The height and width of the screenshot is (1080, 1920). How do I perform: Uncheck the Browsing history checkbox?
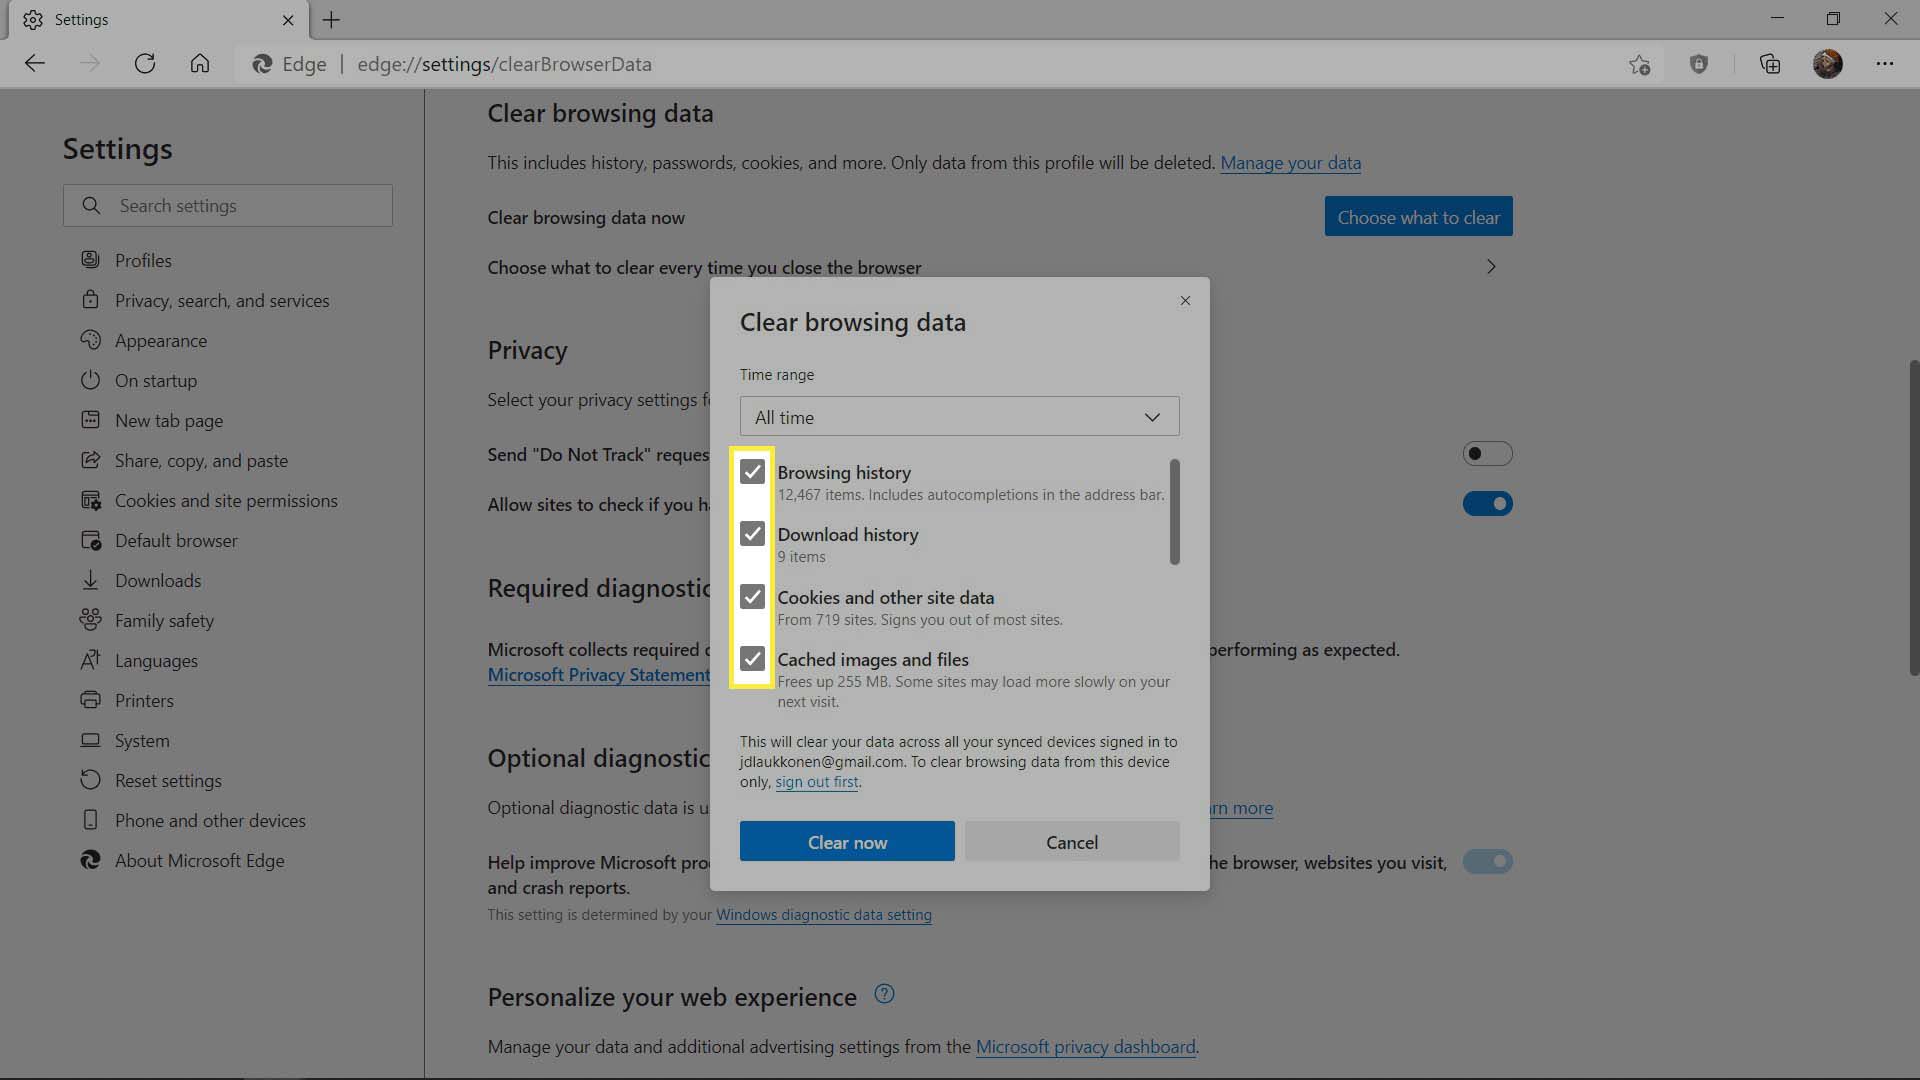click(752, 472)
